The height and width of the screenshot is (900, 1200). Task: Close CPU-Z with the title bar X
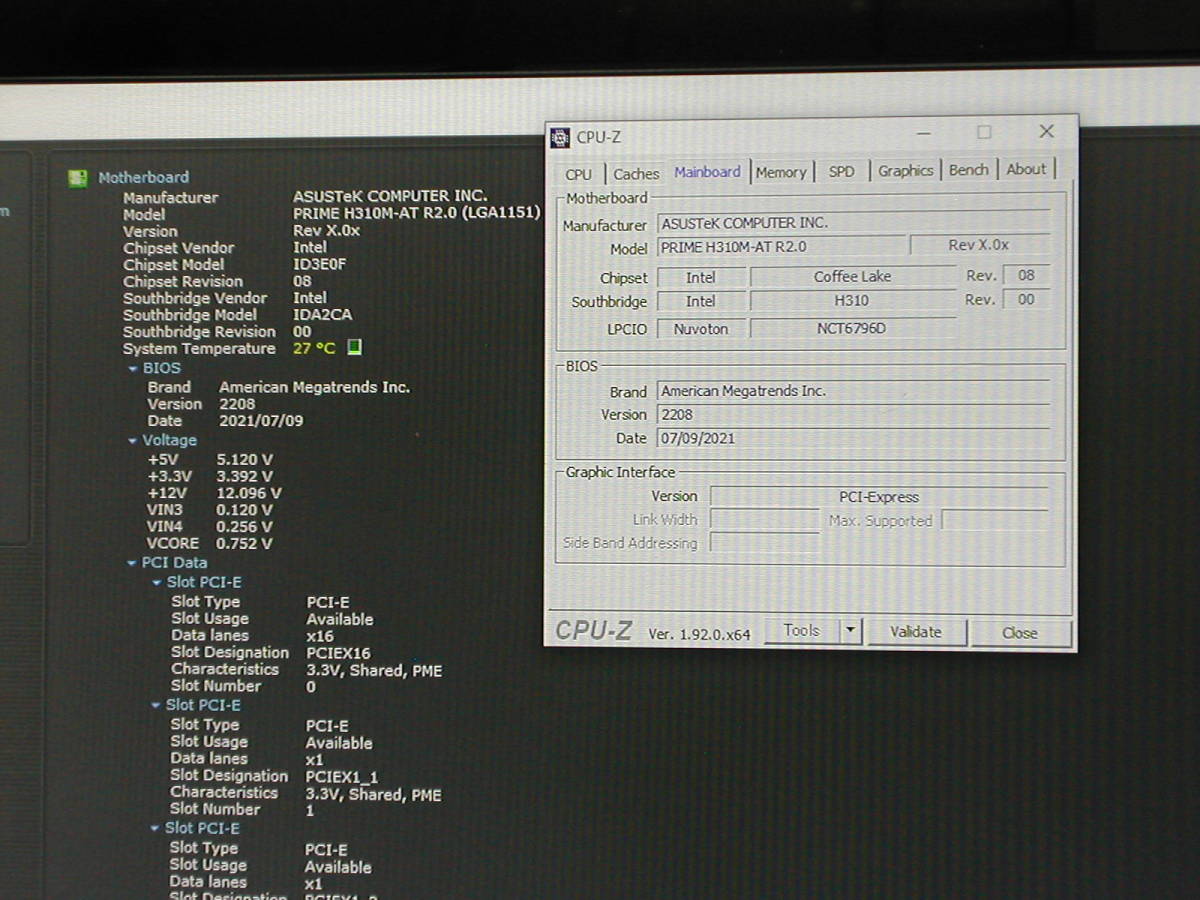[x=1046, y=132]
